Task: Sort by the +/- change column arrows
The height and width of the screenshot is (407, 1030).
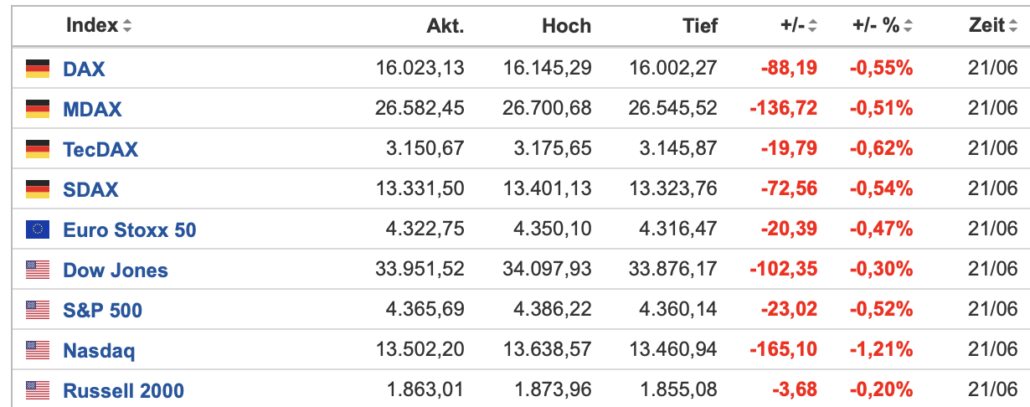Action: (813, 26)
